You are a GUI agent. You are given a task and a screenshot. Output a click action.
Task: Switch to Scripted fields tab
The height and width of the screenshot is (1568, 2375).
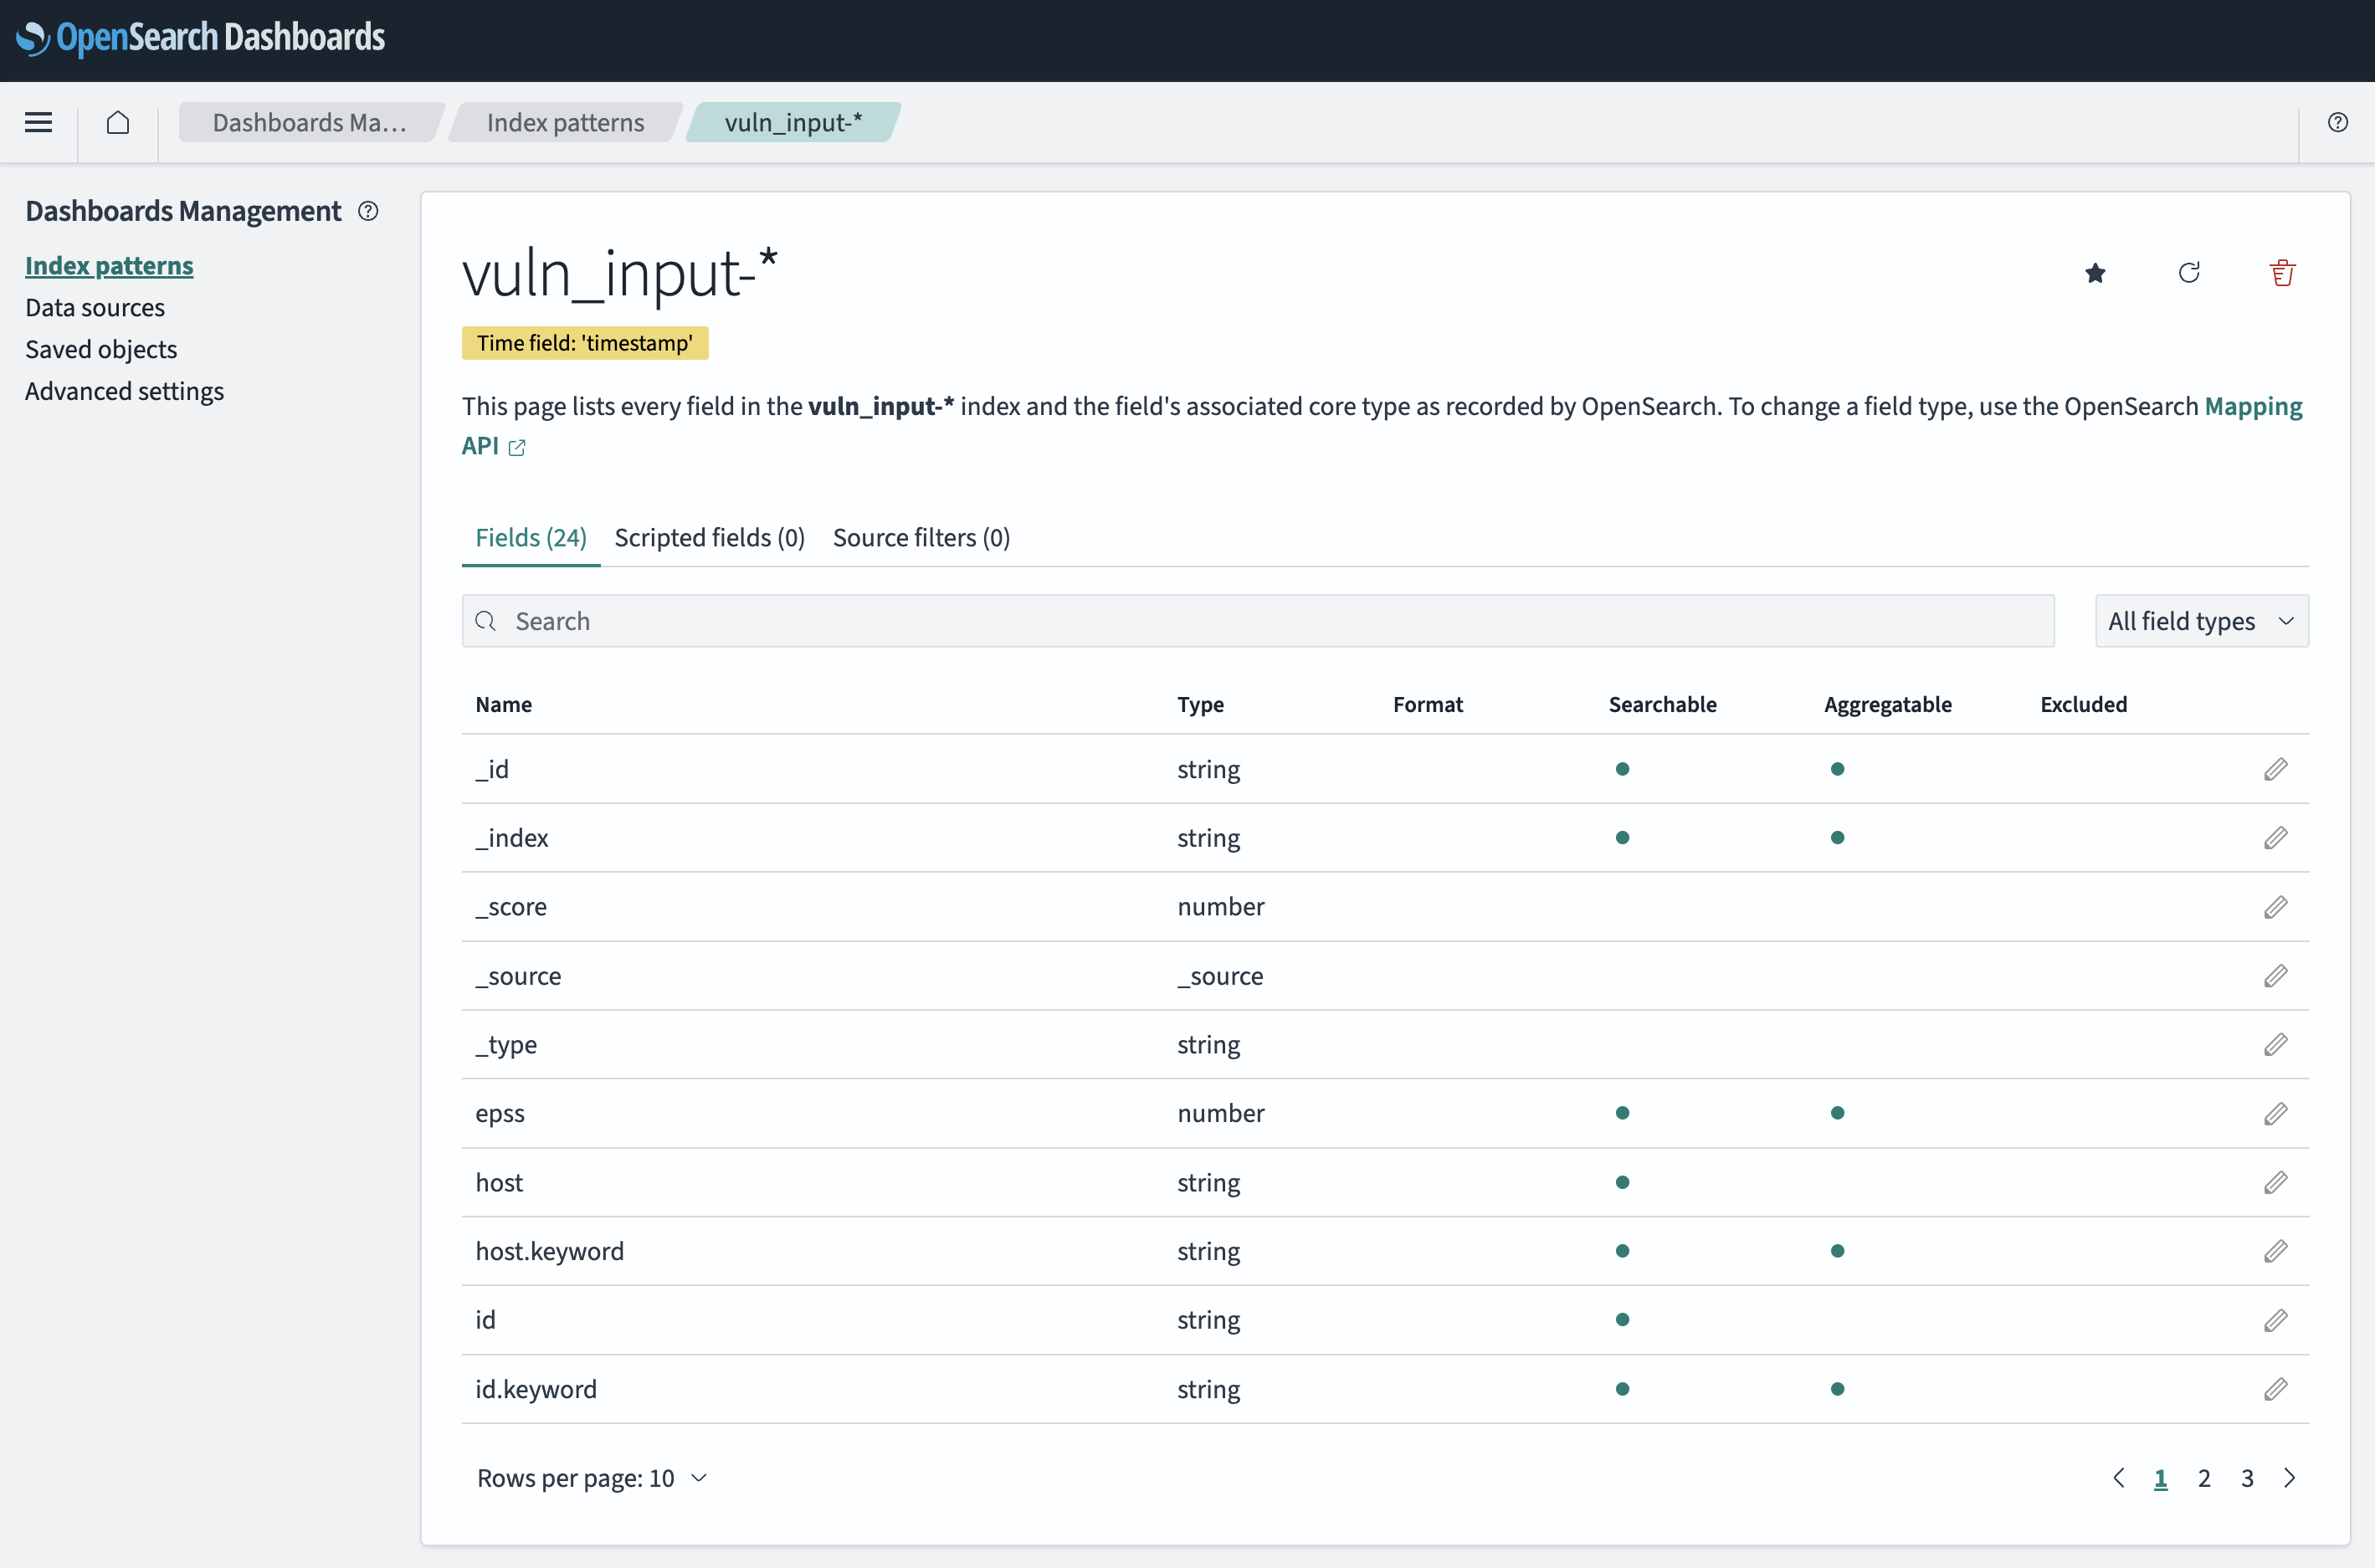(709, 538)
